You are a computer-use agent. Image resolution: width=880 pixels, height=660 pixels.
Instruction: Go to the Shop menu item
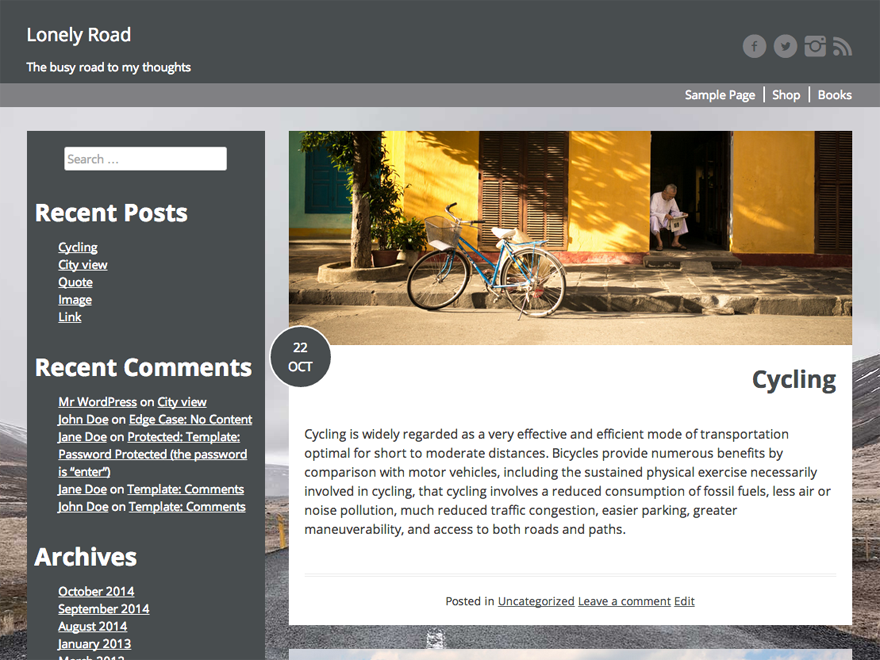(x=786, y=95)
